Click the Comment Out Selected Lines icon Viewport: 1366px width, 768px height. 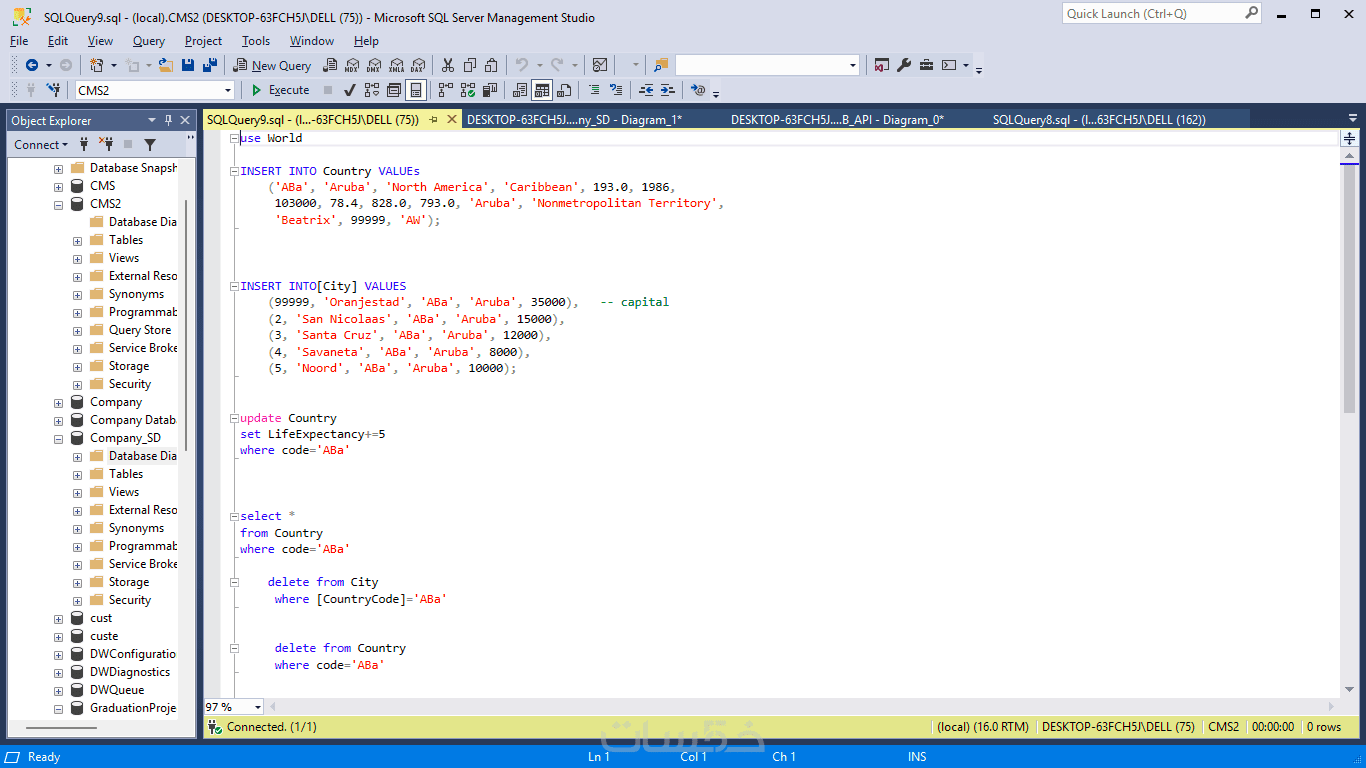[x=594, y=90]
